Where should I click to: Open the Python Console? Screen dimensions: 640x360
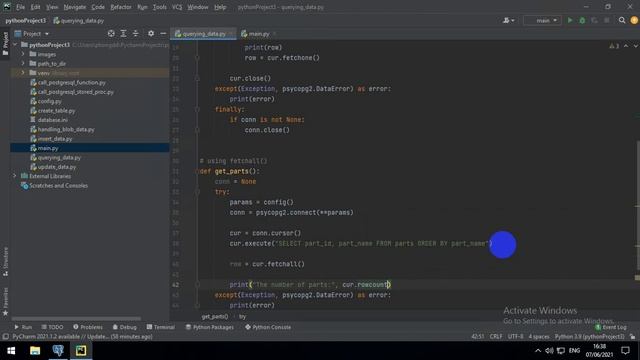tap(268, 327)
